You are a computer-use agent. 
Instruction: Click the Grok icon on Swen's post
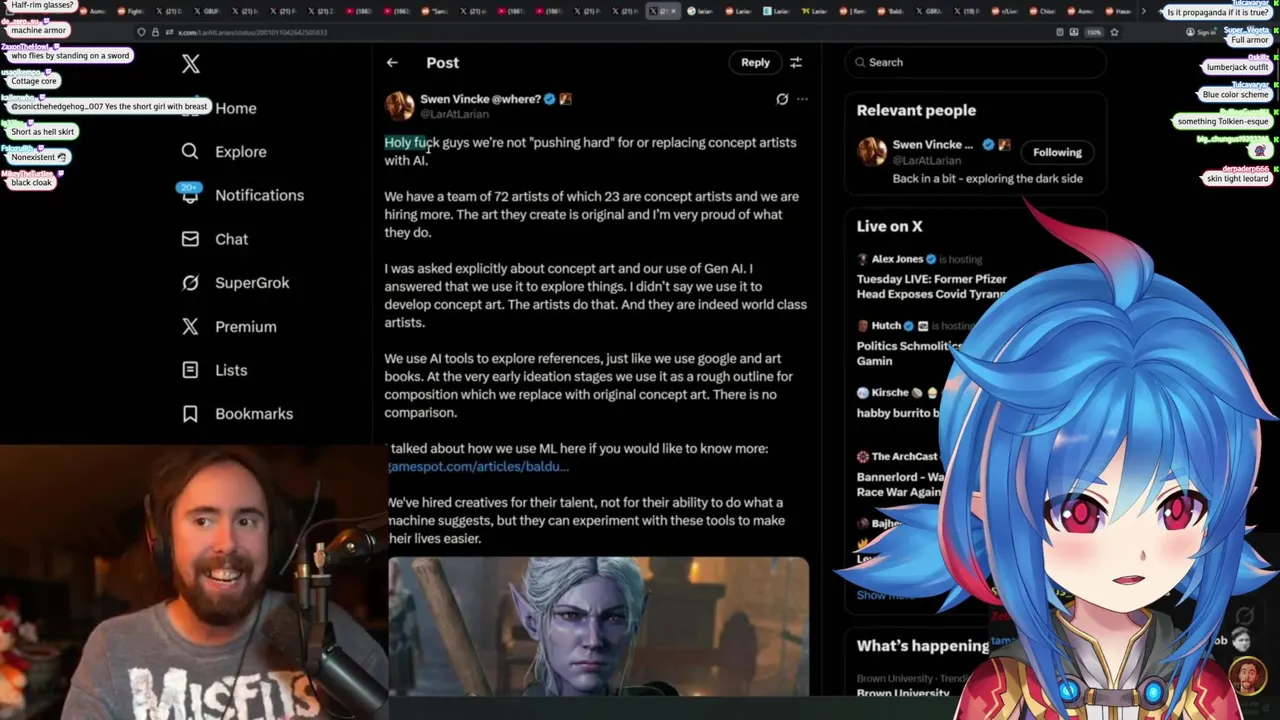click(x=782, y=99)
